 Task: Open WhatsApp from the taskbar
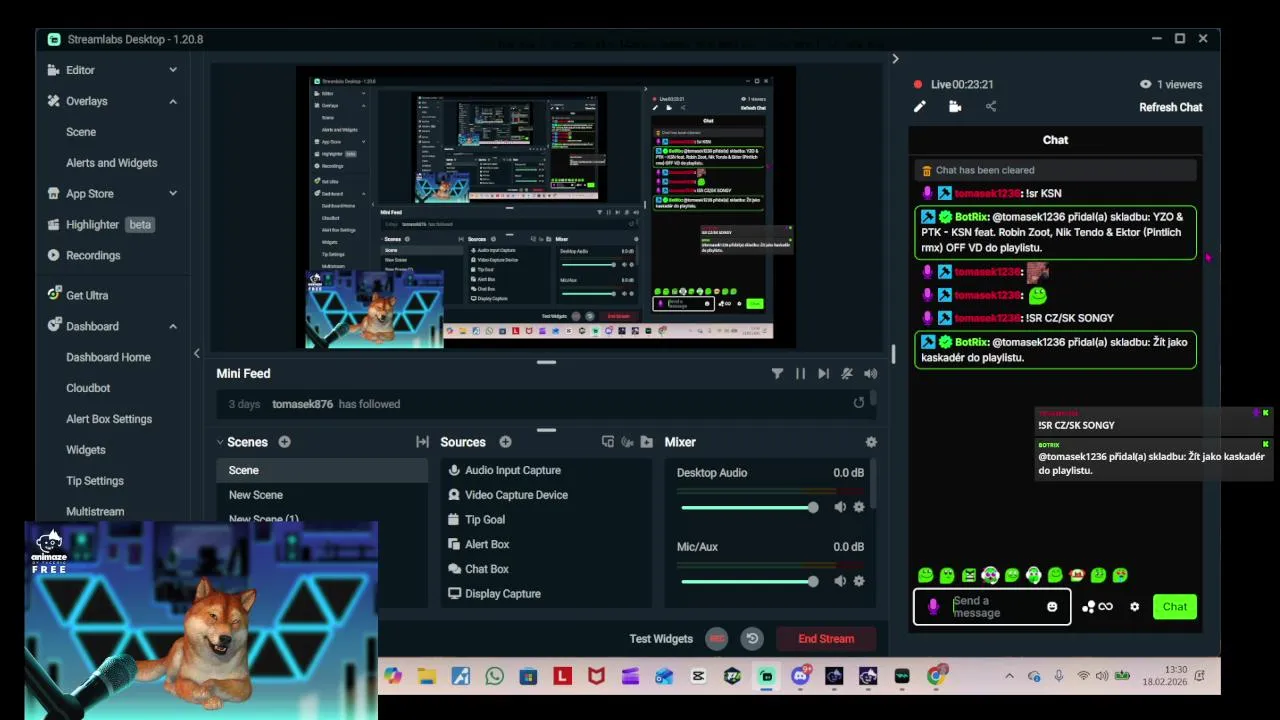click(494, 676)
